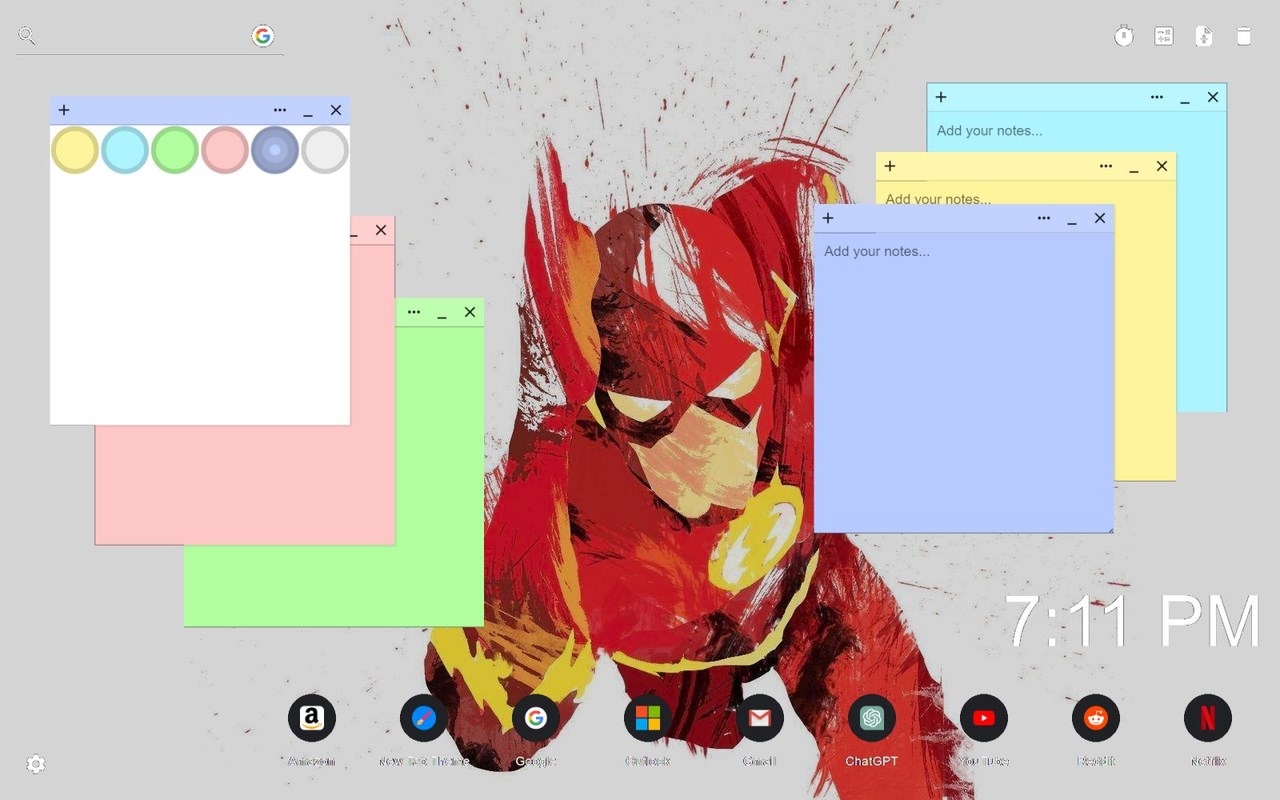Open the Amazon shortcut
The image size is (1280, 800).
312,718
